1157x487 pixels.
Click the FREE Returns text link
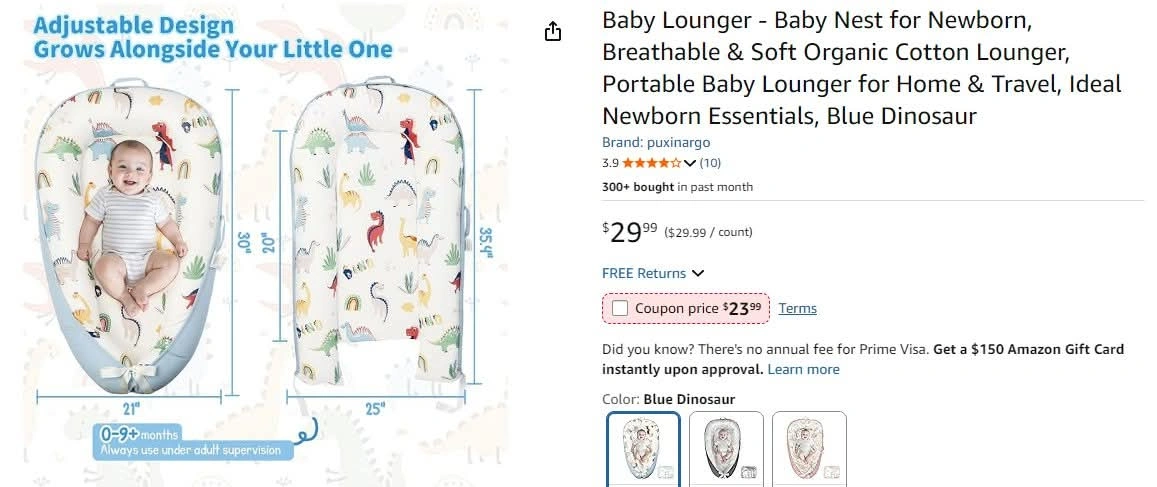[644, 273]
